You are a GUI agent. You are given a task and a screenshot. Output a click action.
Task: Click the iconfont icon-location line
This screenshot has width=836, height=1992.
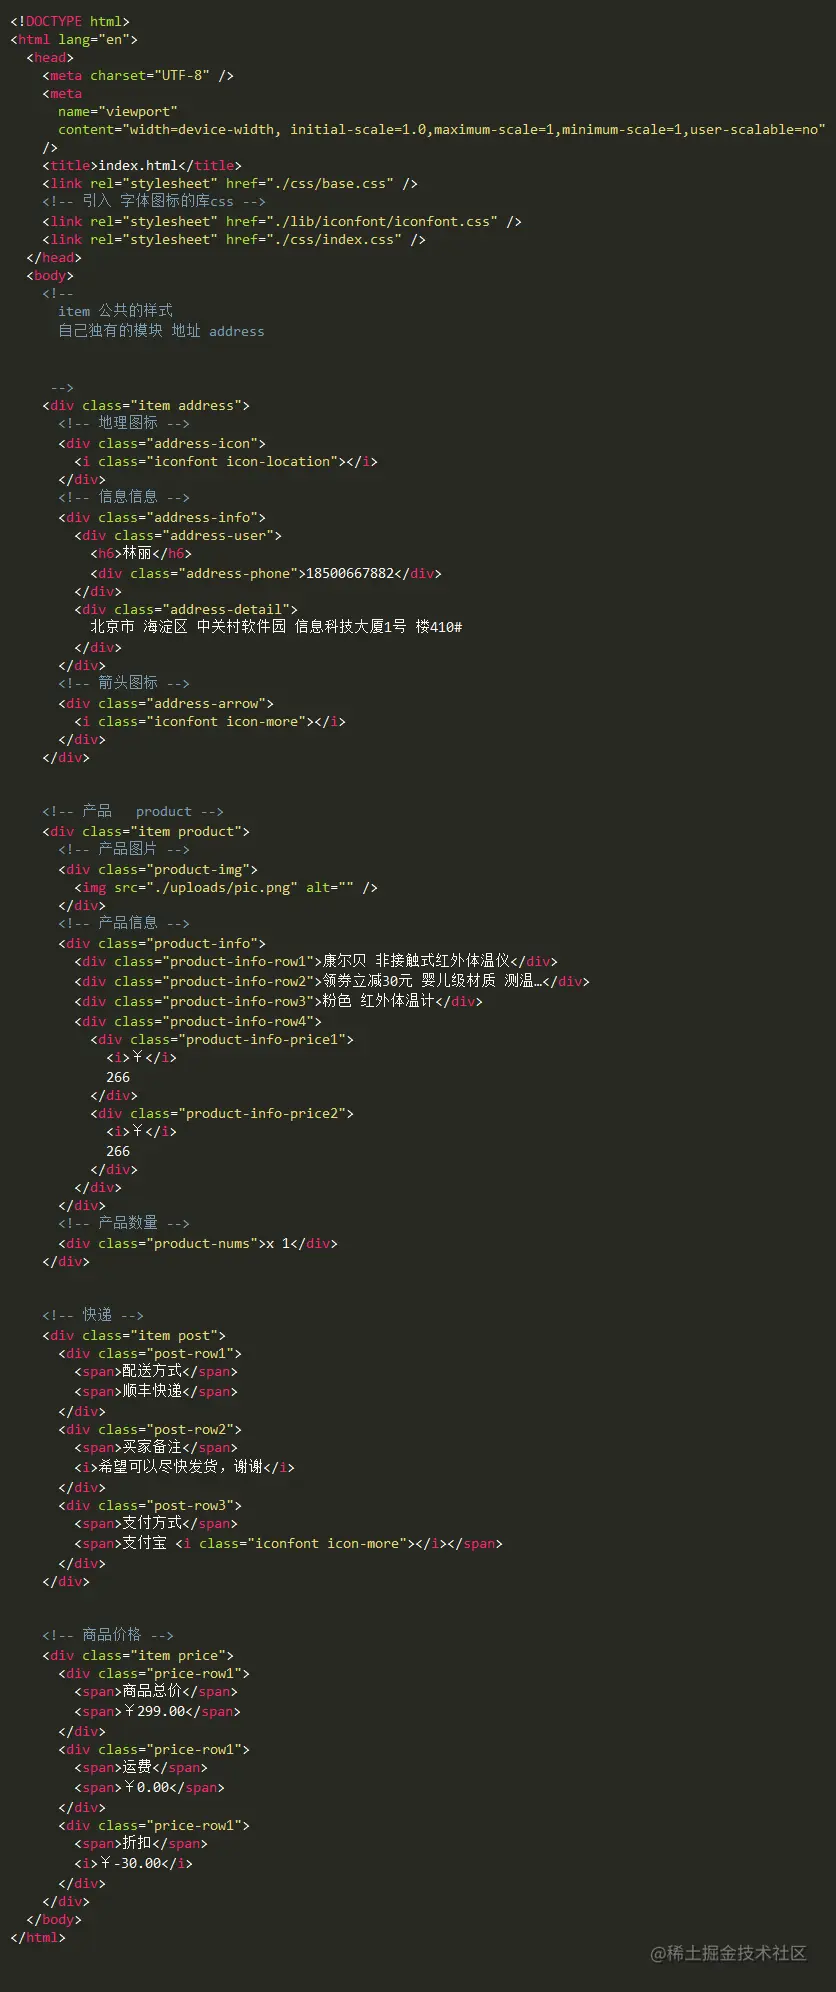(x=226, y=461)
